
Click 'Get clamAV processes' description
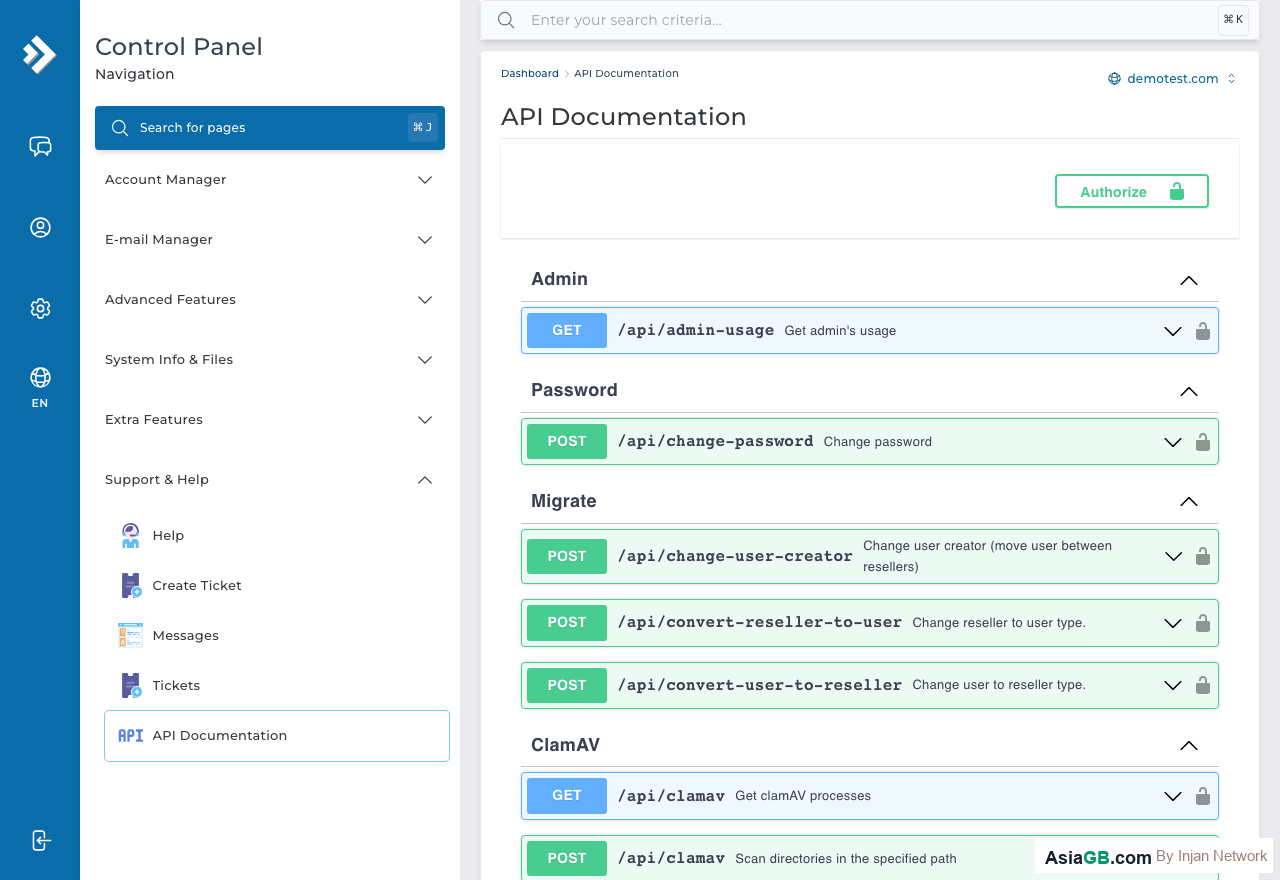click(803, 796)
